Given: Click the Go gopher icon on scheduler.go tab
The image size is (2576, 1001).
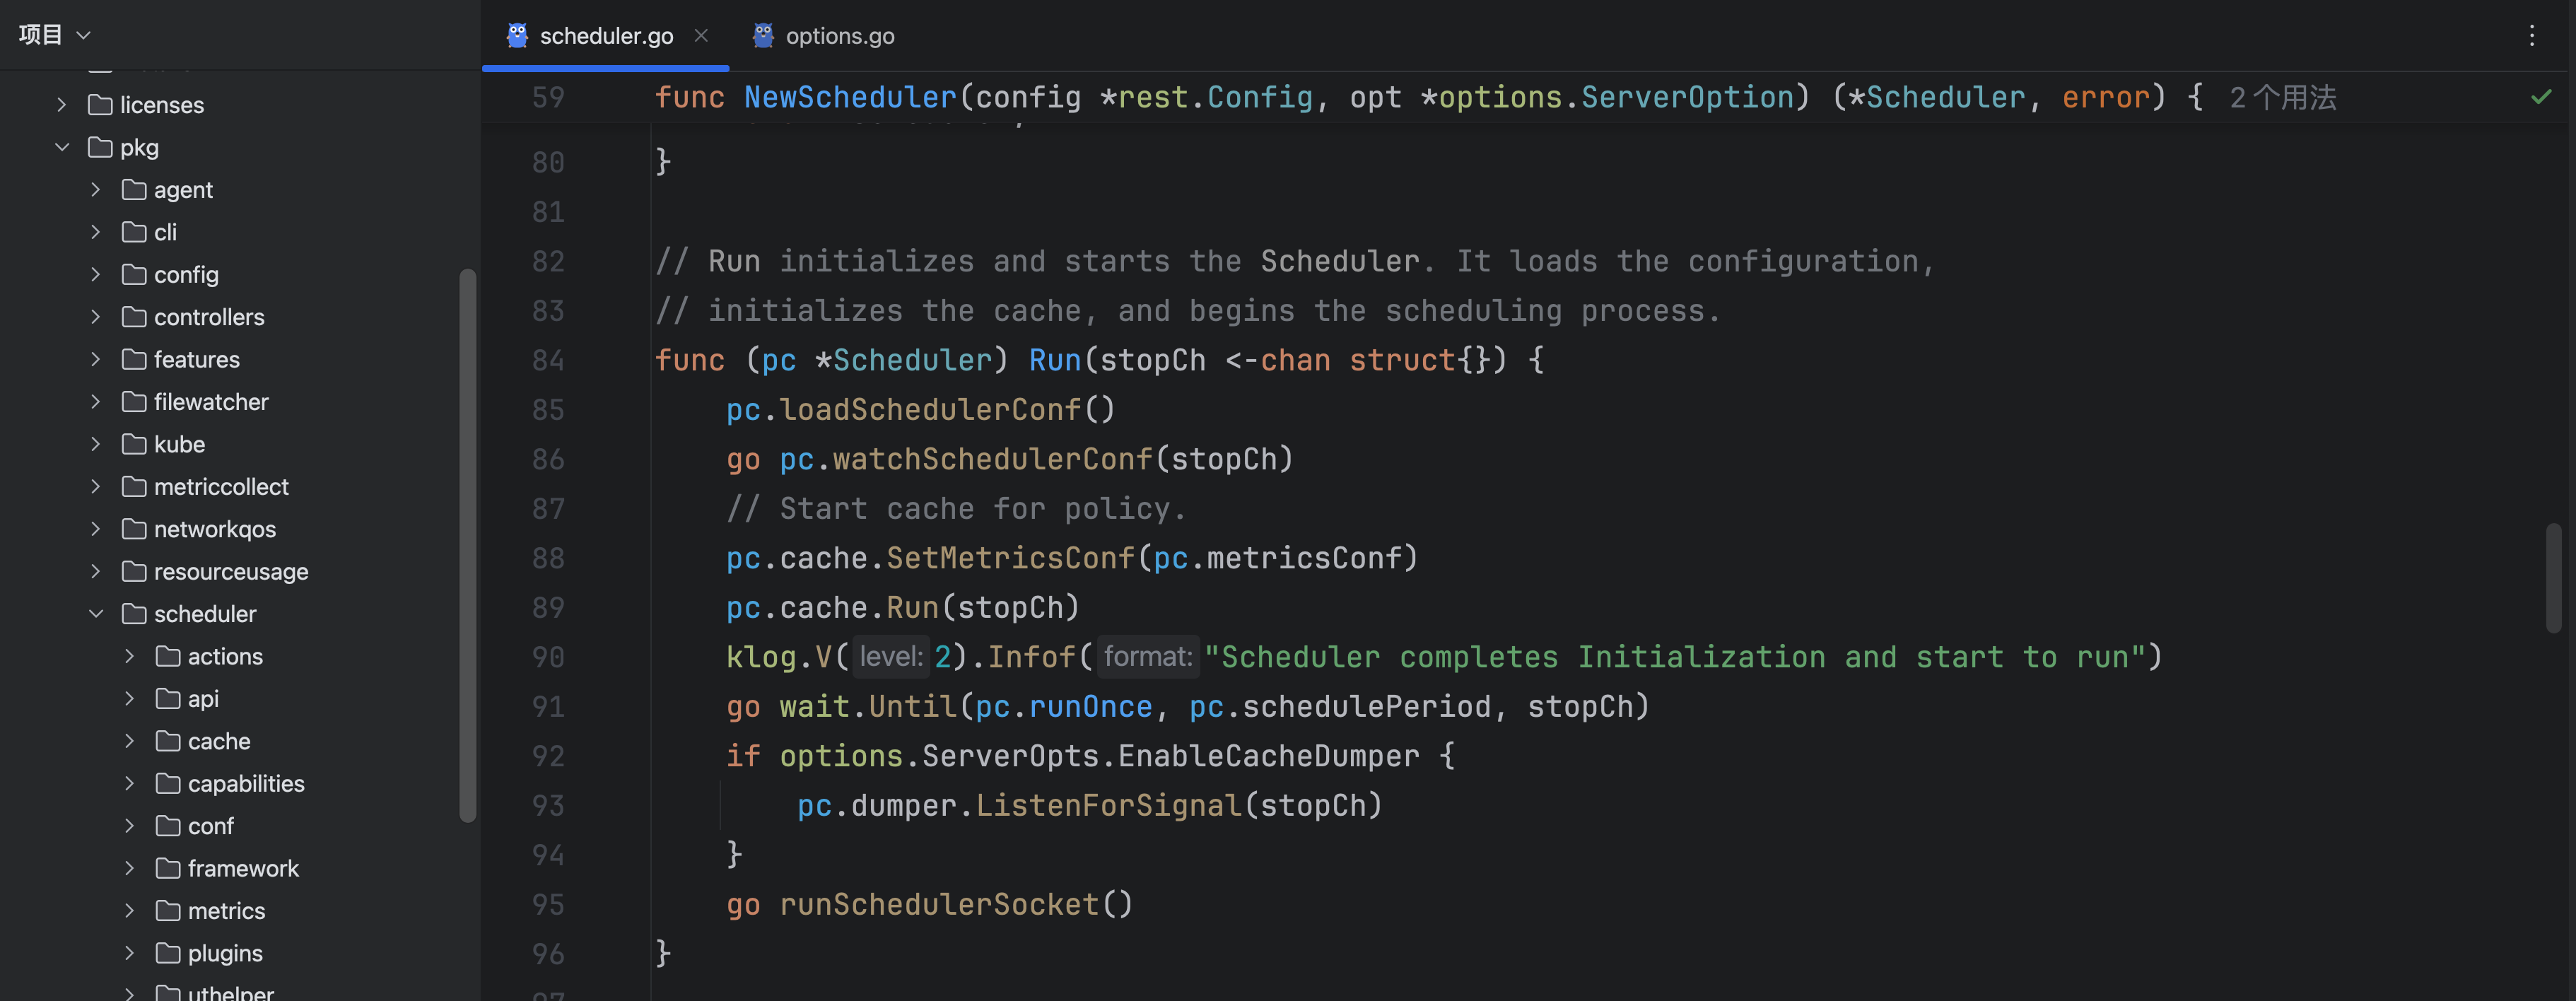Looking at the screenshot, I should pyautogui.click(x=517, y=36).
